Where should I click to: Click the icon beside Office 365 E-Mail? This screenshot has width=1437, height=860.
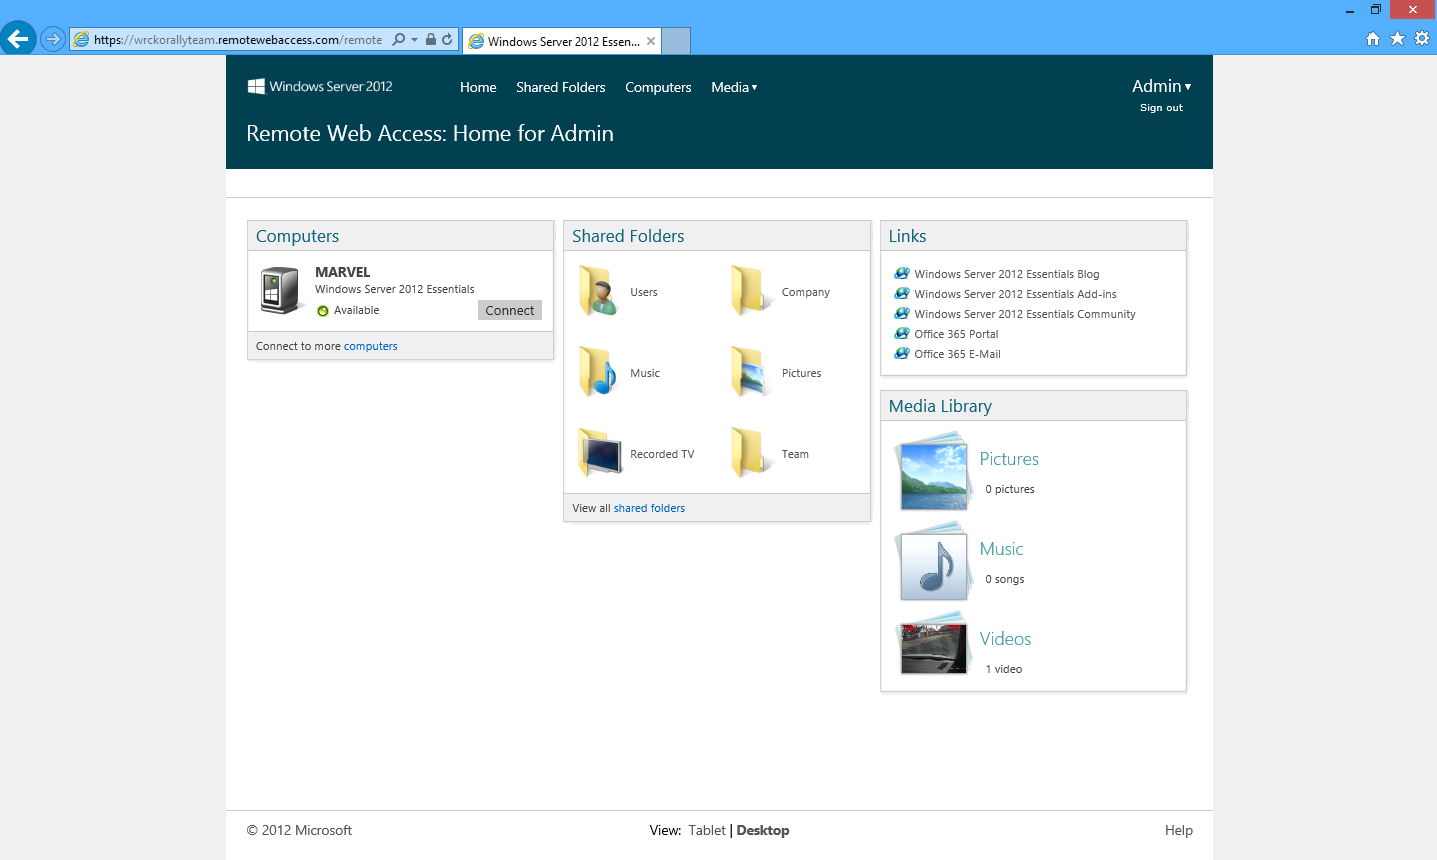click(x=902, y=353)
